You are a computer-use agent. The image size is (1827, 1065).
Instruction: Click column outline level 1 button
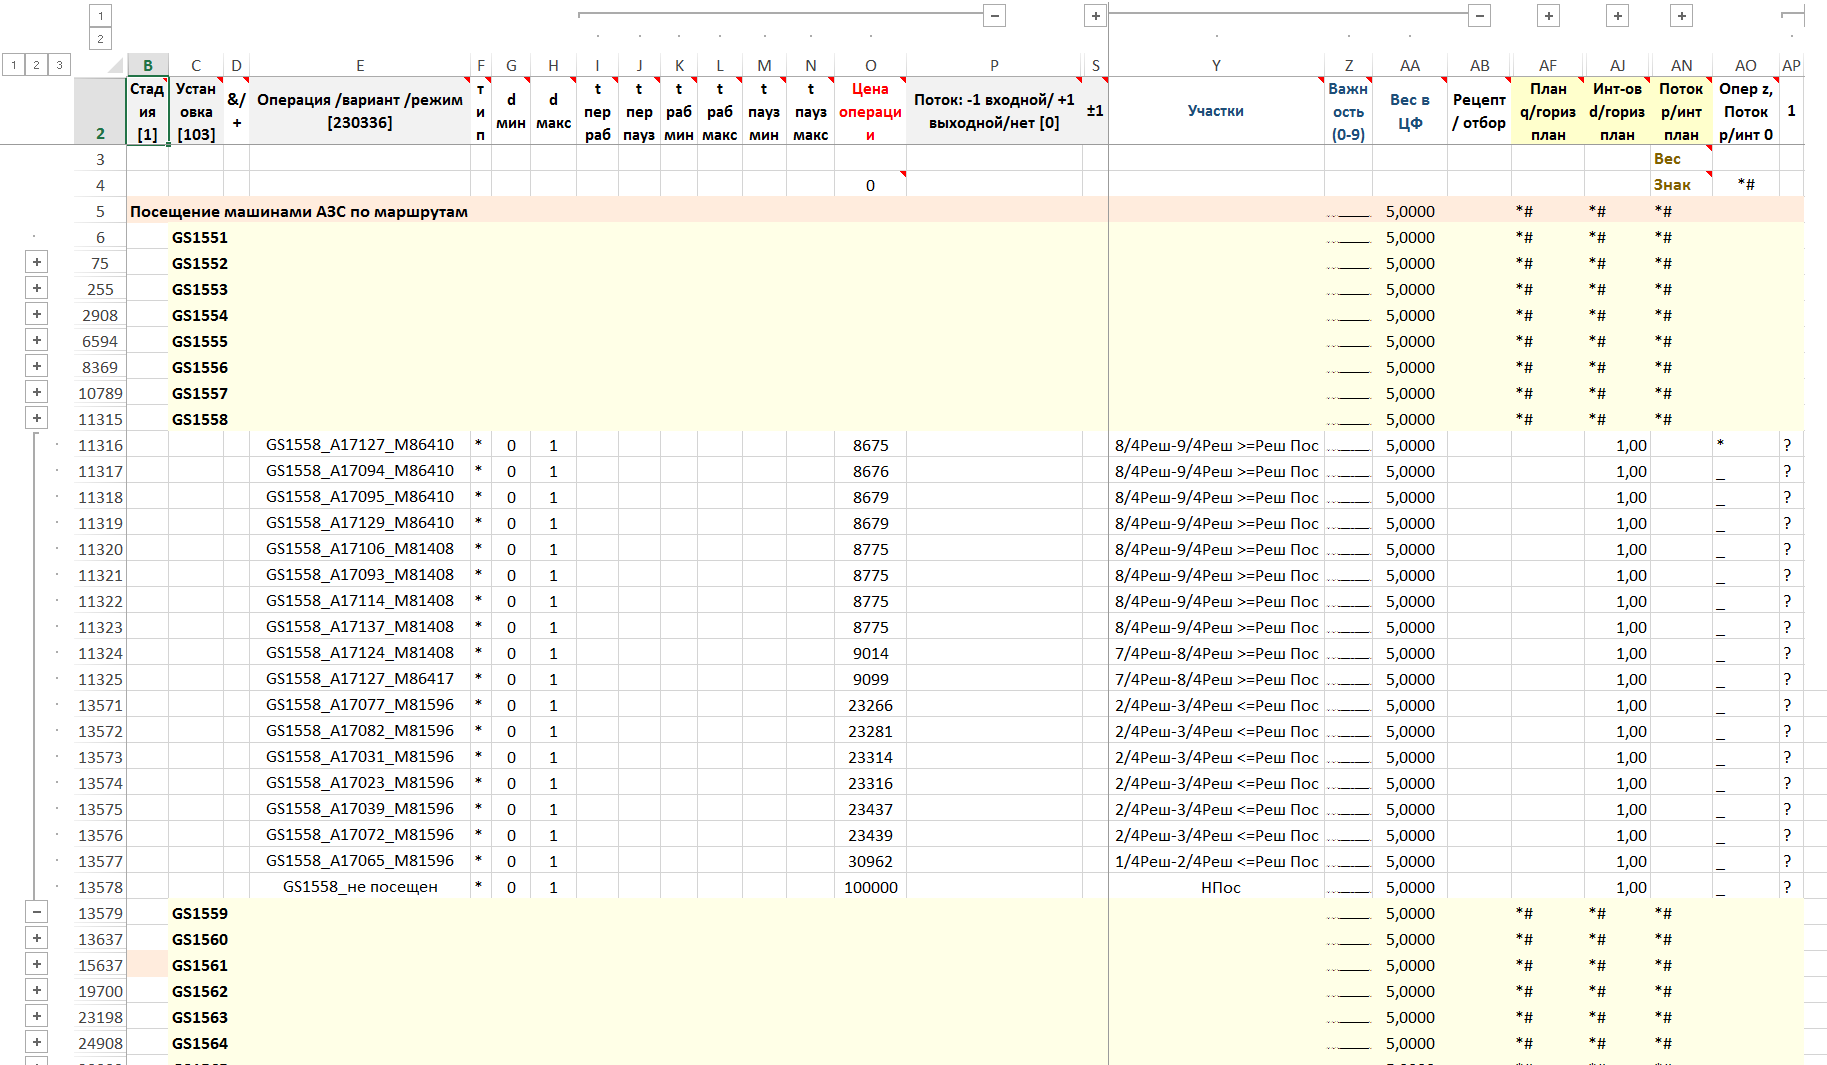tap(100, 15)
